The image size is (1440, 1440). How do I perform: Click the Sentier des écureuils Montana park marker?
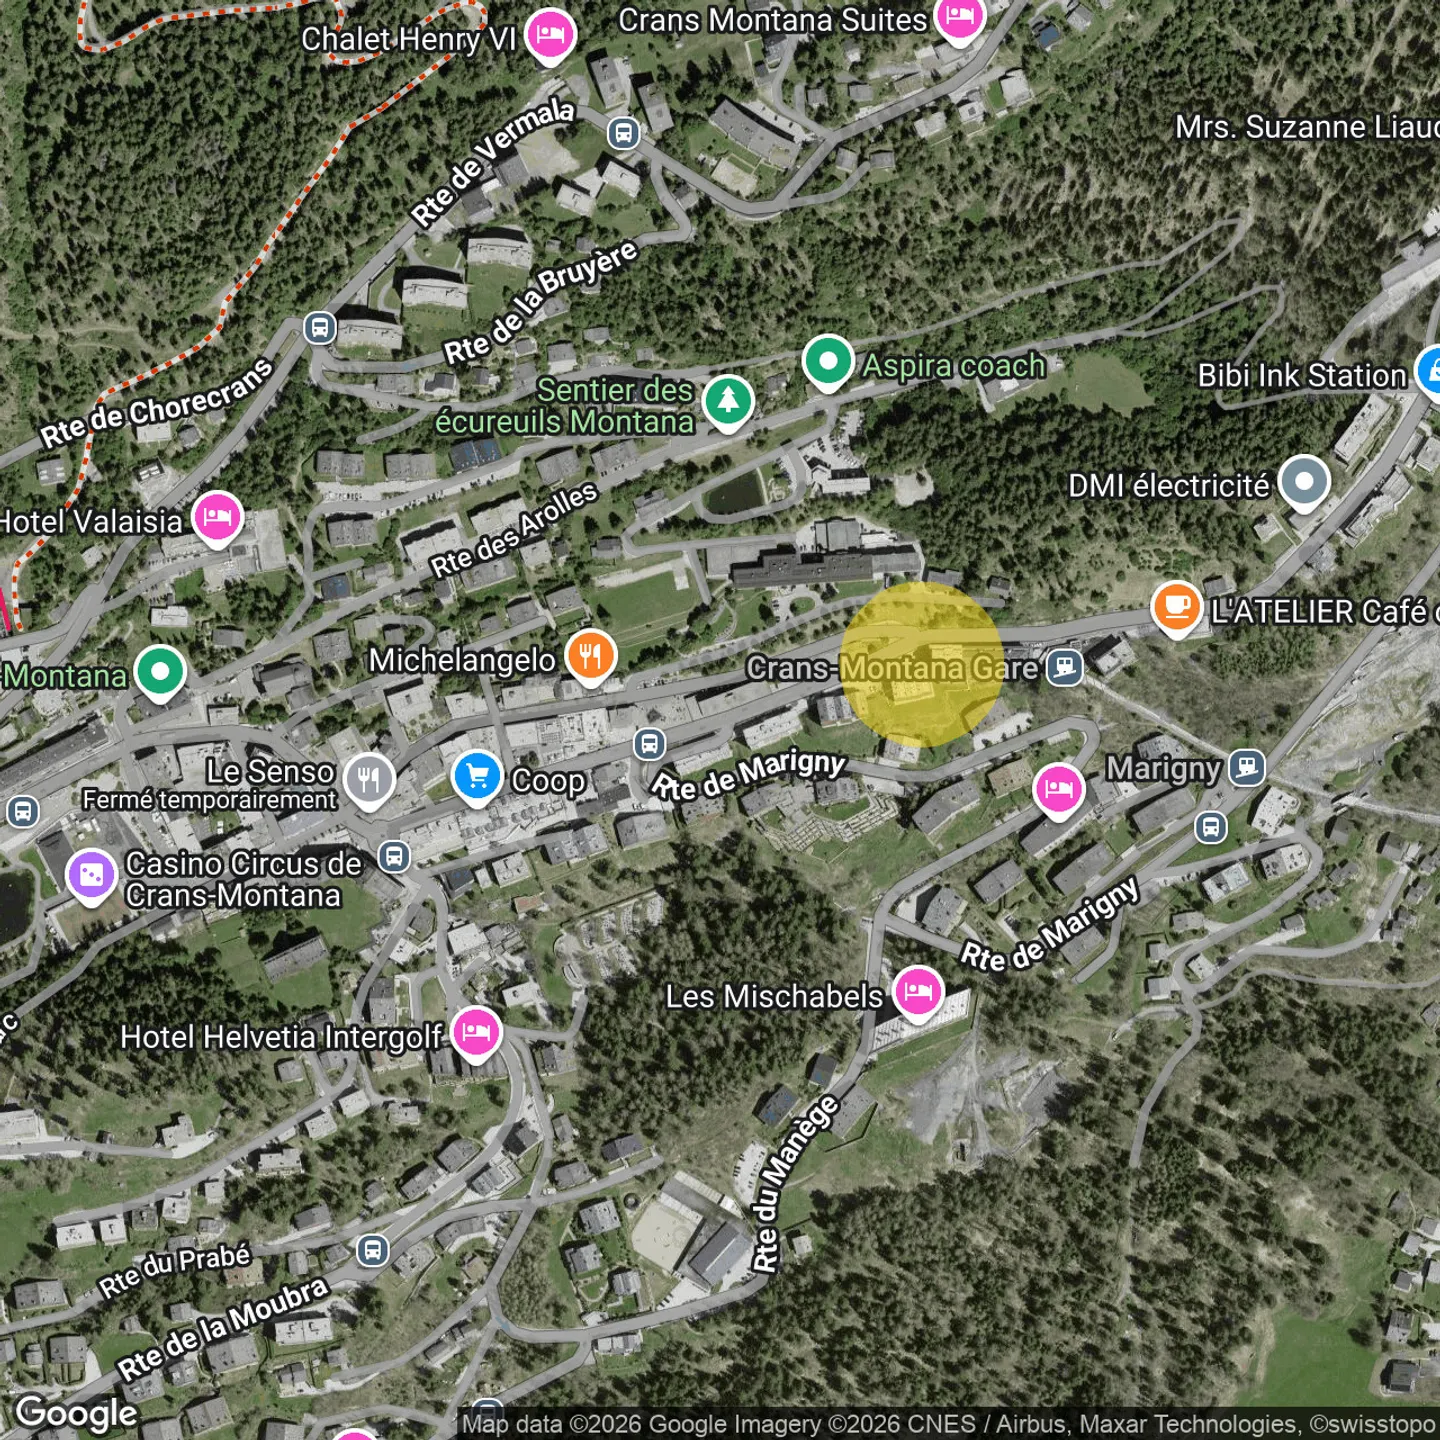[x=728, y=402]
